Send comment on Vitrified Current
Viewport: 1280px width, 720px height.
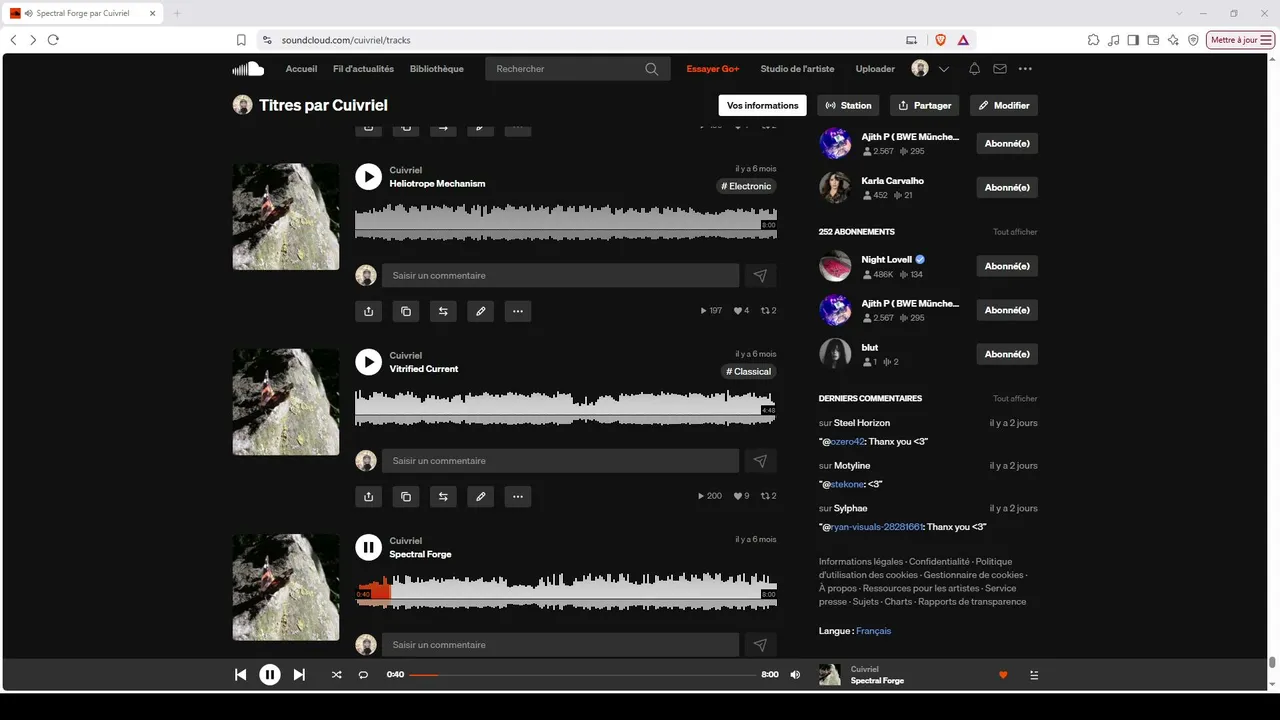tap(760, 461)
